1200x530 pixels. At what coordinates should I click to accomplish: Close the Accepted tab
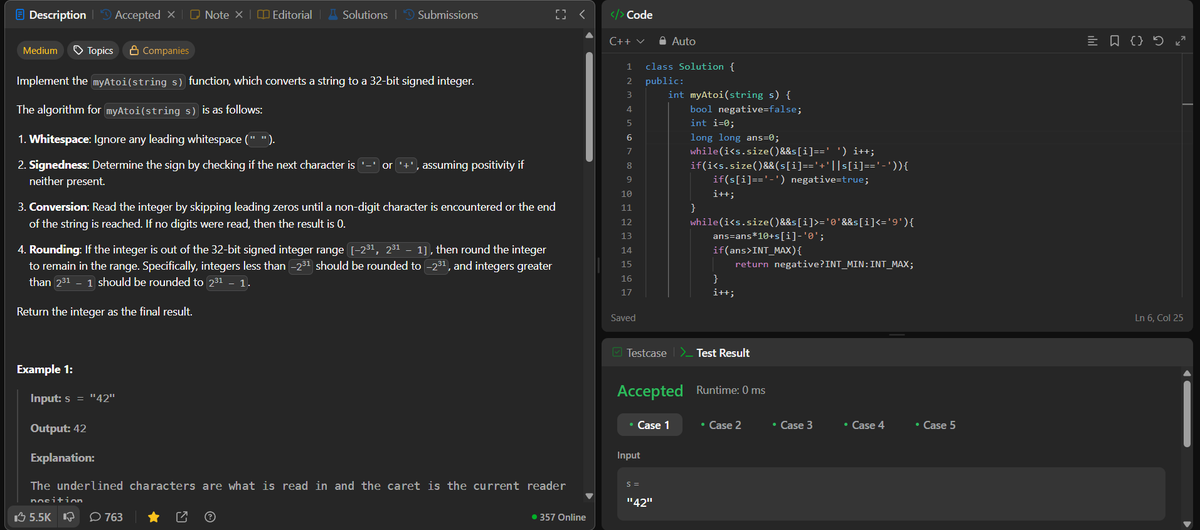[x=171, y=15]
